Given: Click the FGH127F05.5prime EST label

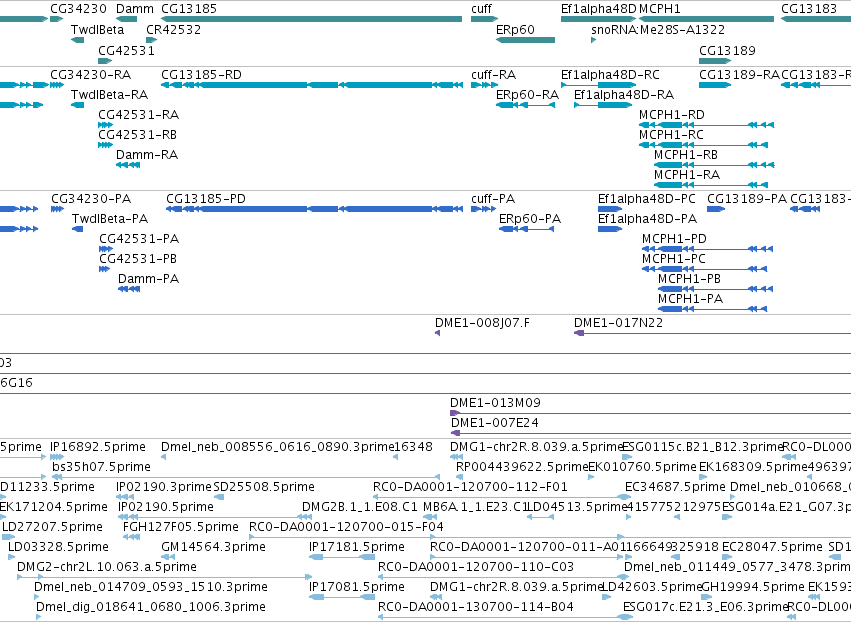Looking at the screenshot, I should [181, 528].
